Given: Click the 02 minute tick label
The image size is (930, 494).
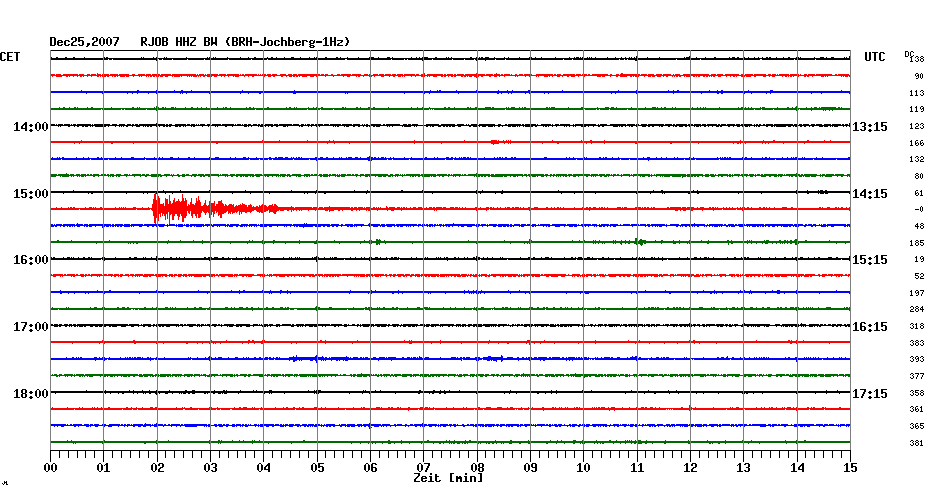Looking at the screenshot, I should click(x=157, y=468).
